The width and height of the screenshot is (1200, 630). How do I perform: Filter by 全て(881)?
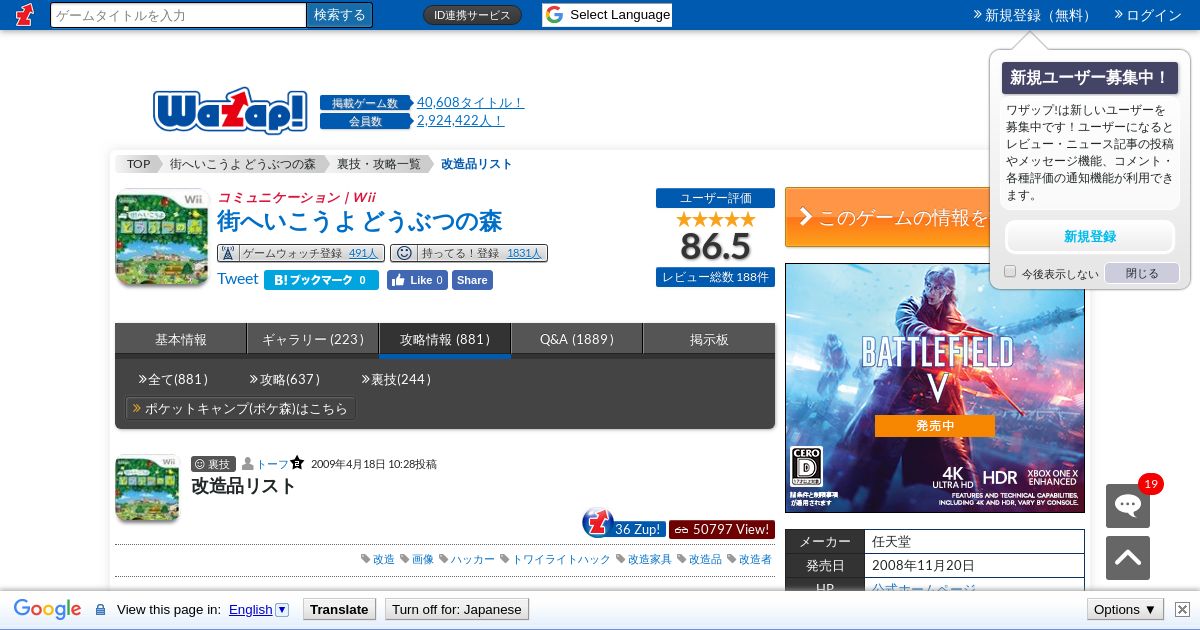pyautogui.click(x=173, y=379)
